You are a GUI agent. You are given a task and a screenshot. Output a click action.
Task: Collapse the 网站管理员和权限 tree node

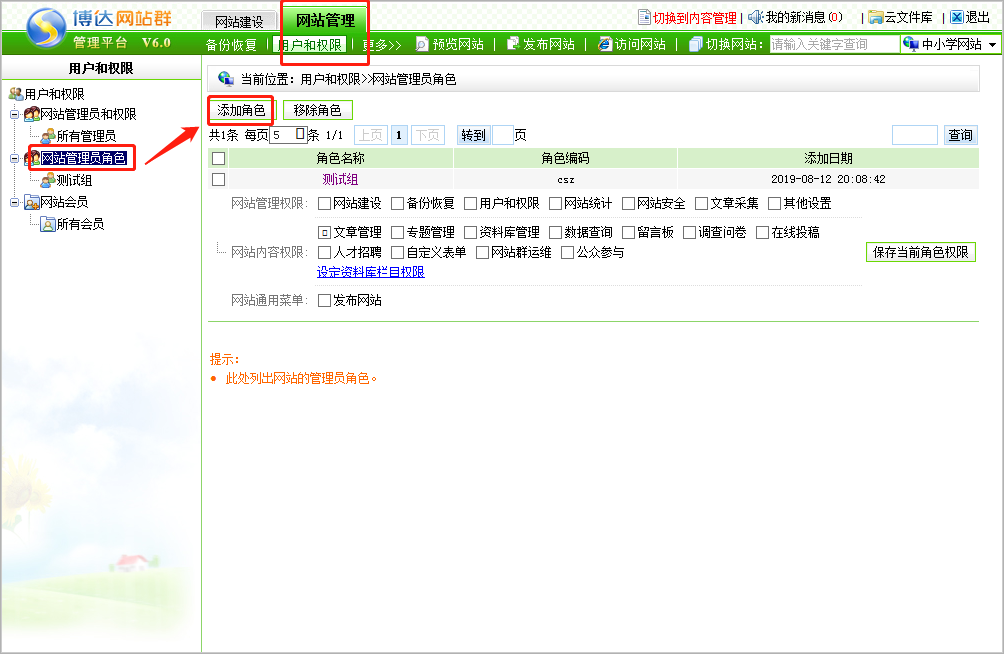(14, 114)
